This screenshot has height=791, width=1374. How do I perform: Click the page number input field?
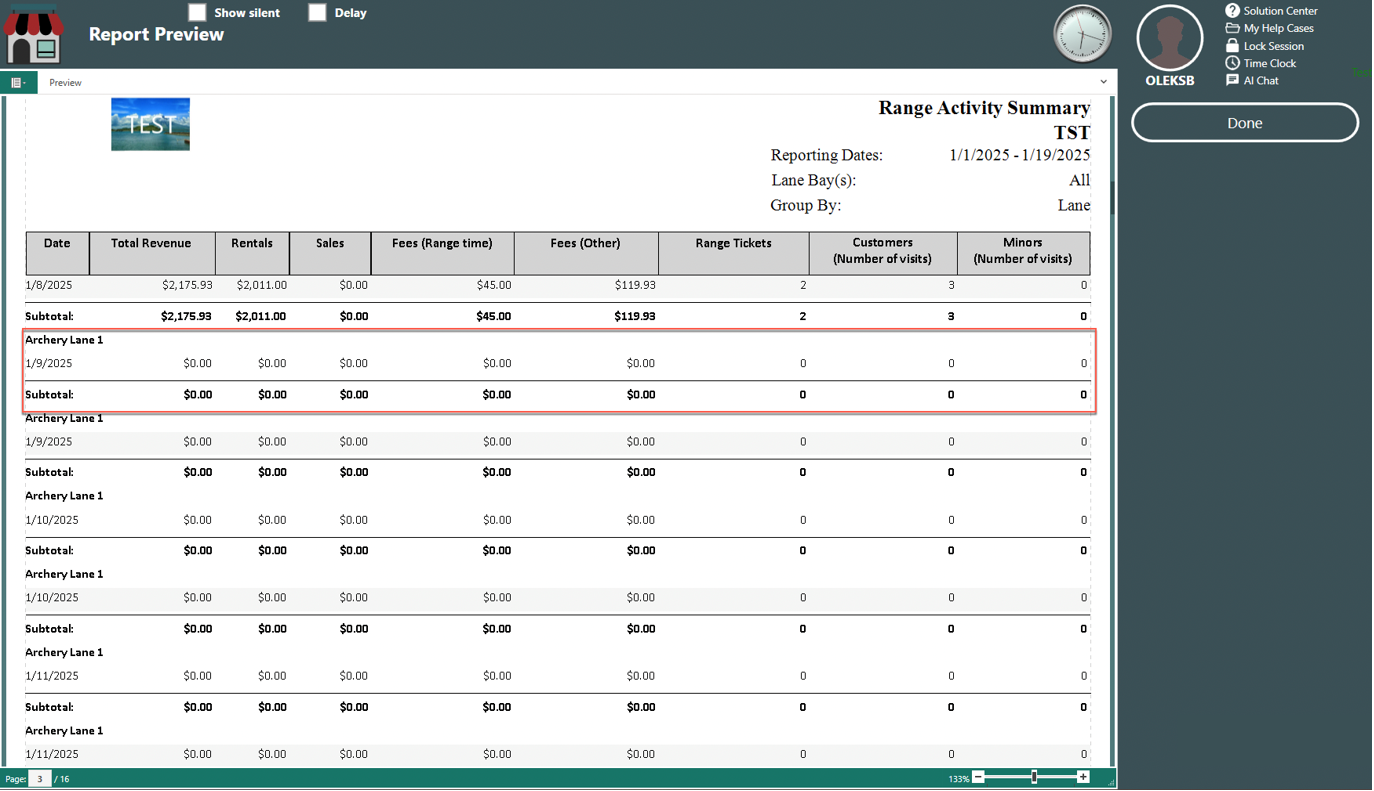(x=39, y=778)
